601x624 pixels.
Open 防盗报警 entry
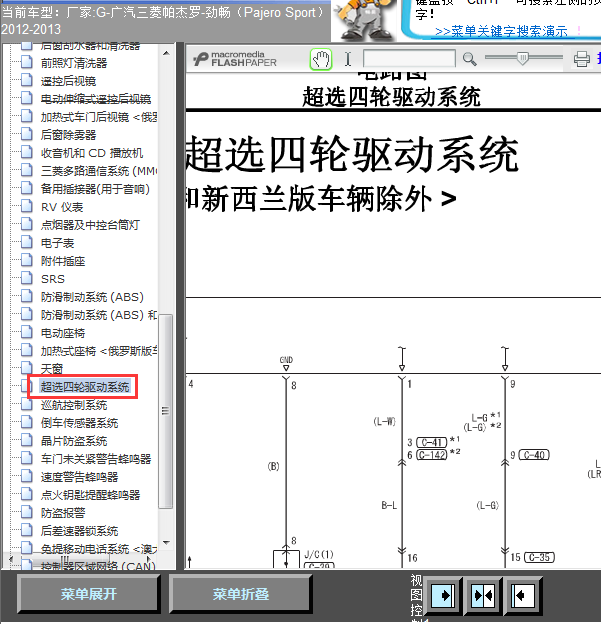click(x=63, y=513)
